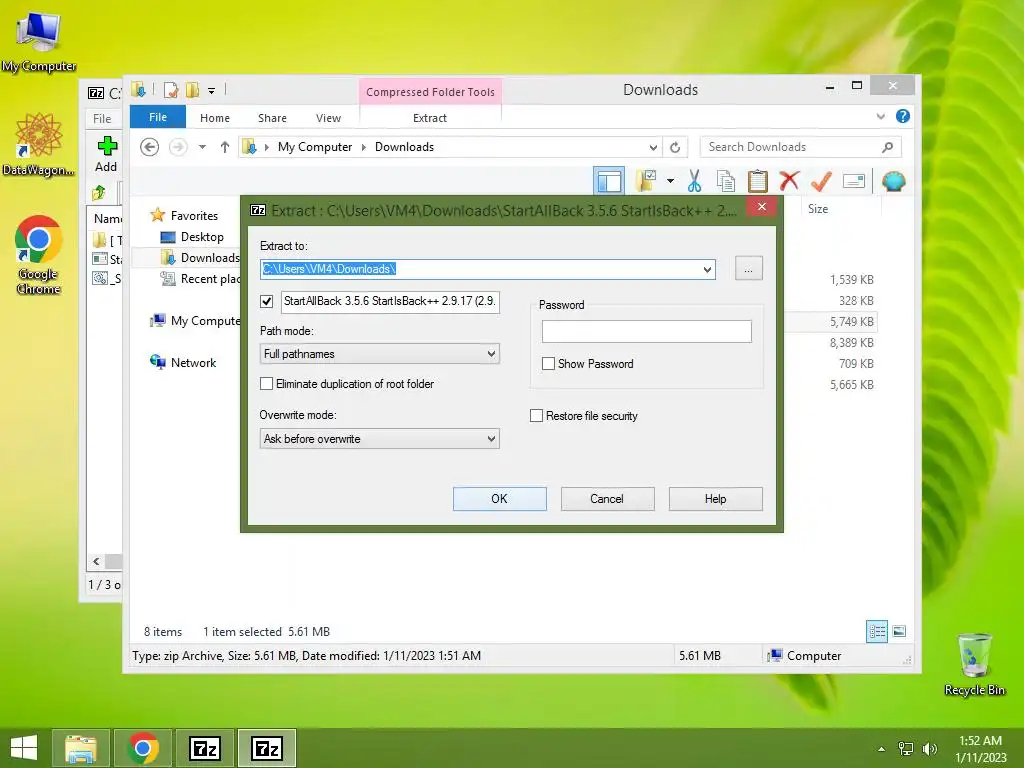Click the Help button in Extract dialog
Viewport: 1024px width, 768px height.
coord(716,499)
